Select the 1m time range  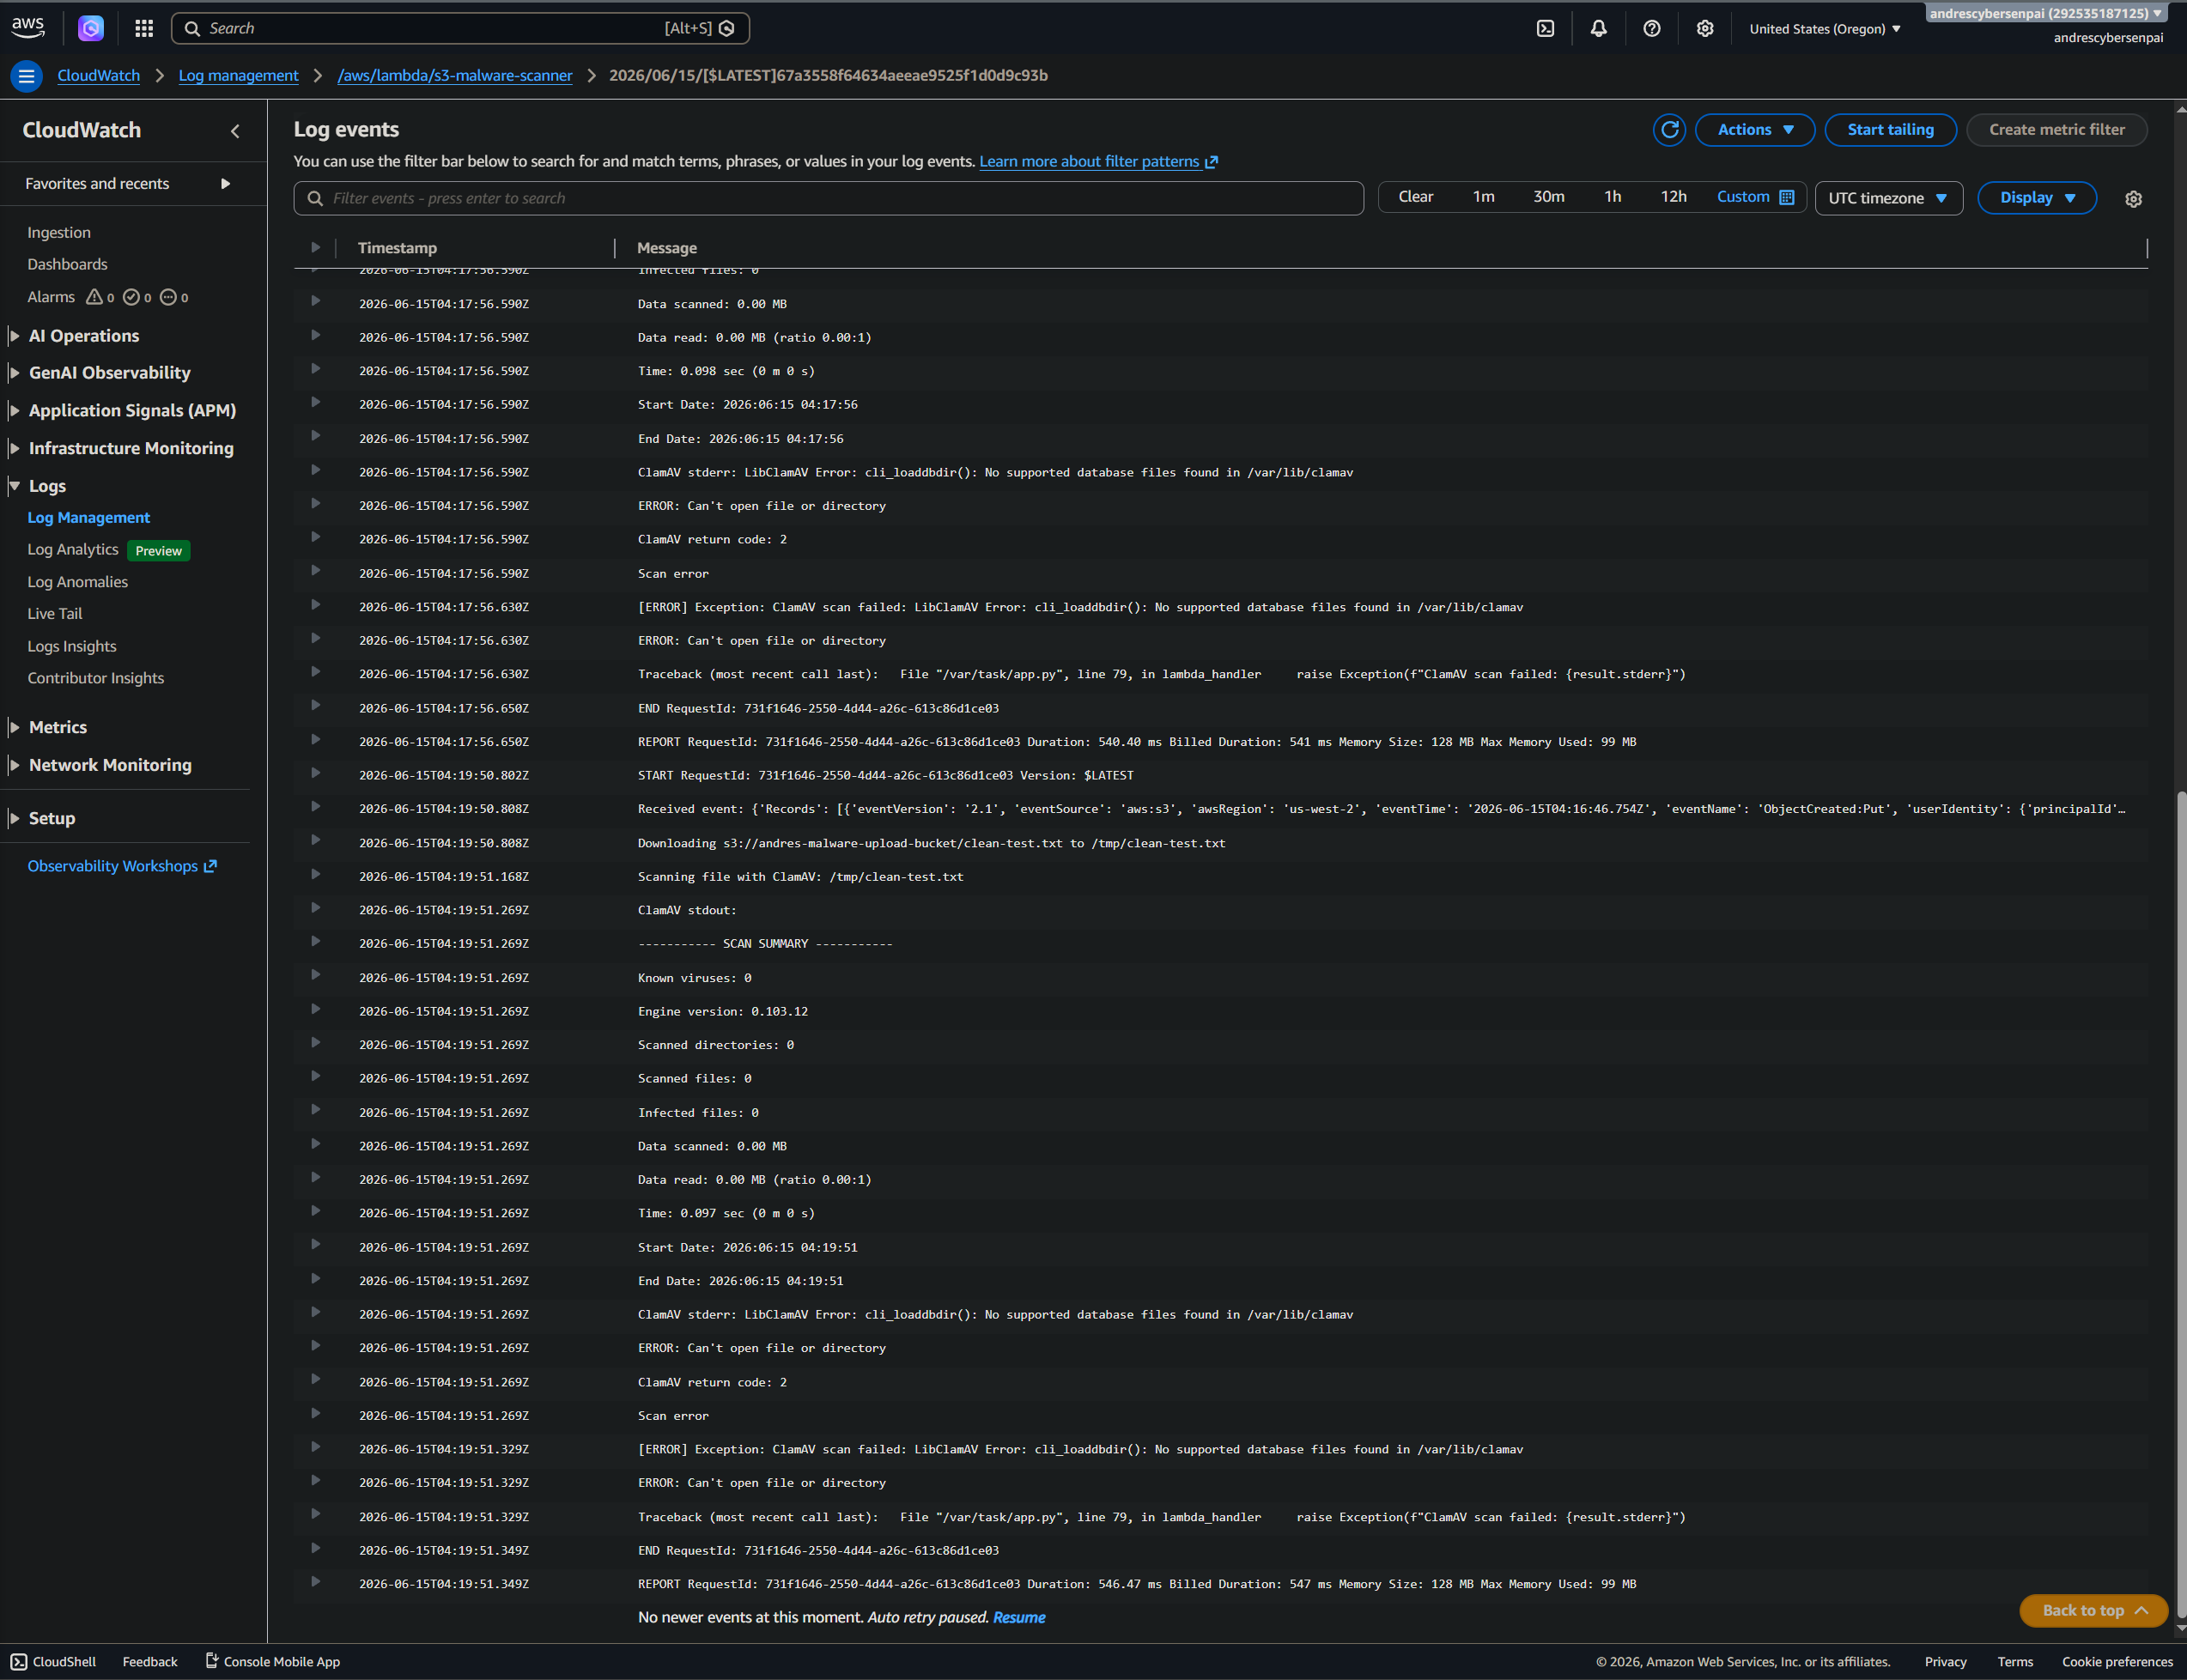(1483, 197)
